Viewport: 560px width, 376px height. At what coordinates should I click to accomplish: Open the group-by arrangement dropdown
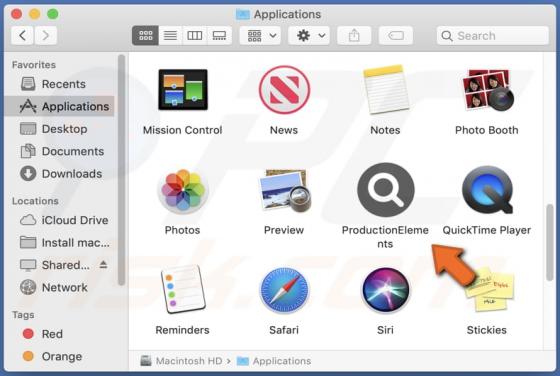coord(261,35)
